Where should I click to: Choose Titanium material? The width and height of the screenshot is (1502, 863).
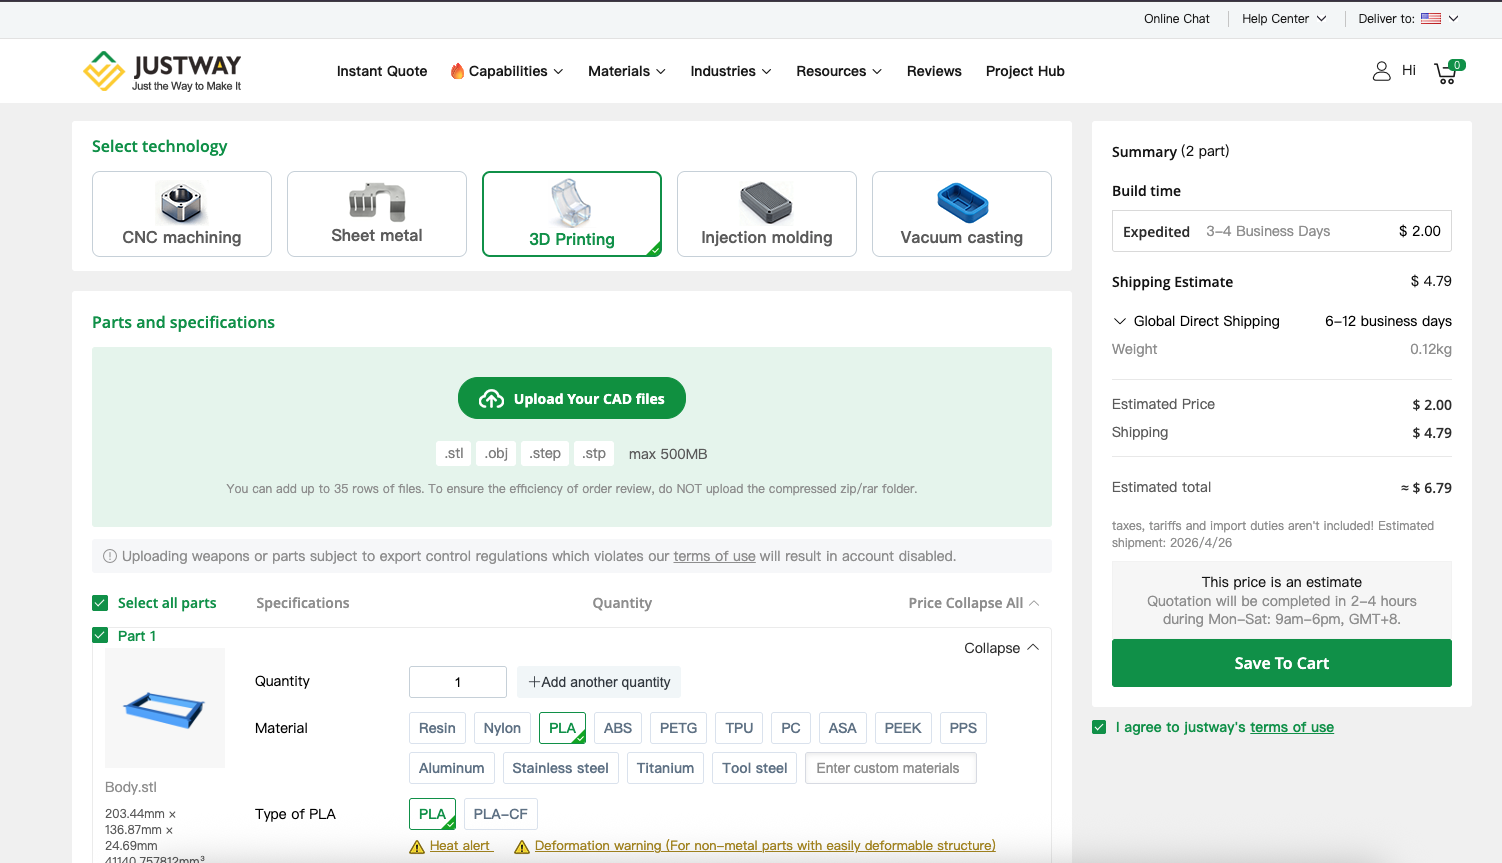[665, 768]
